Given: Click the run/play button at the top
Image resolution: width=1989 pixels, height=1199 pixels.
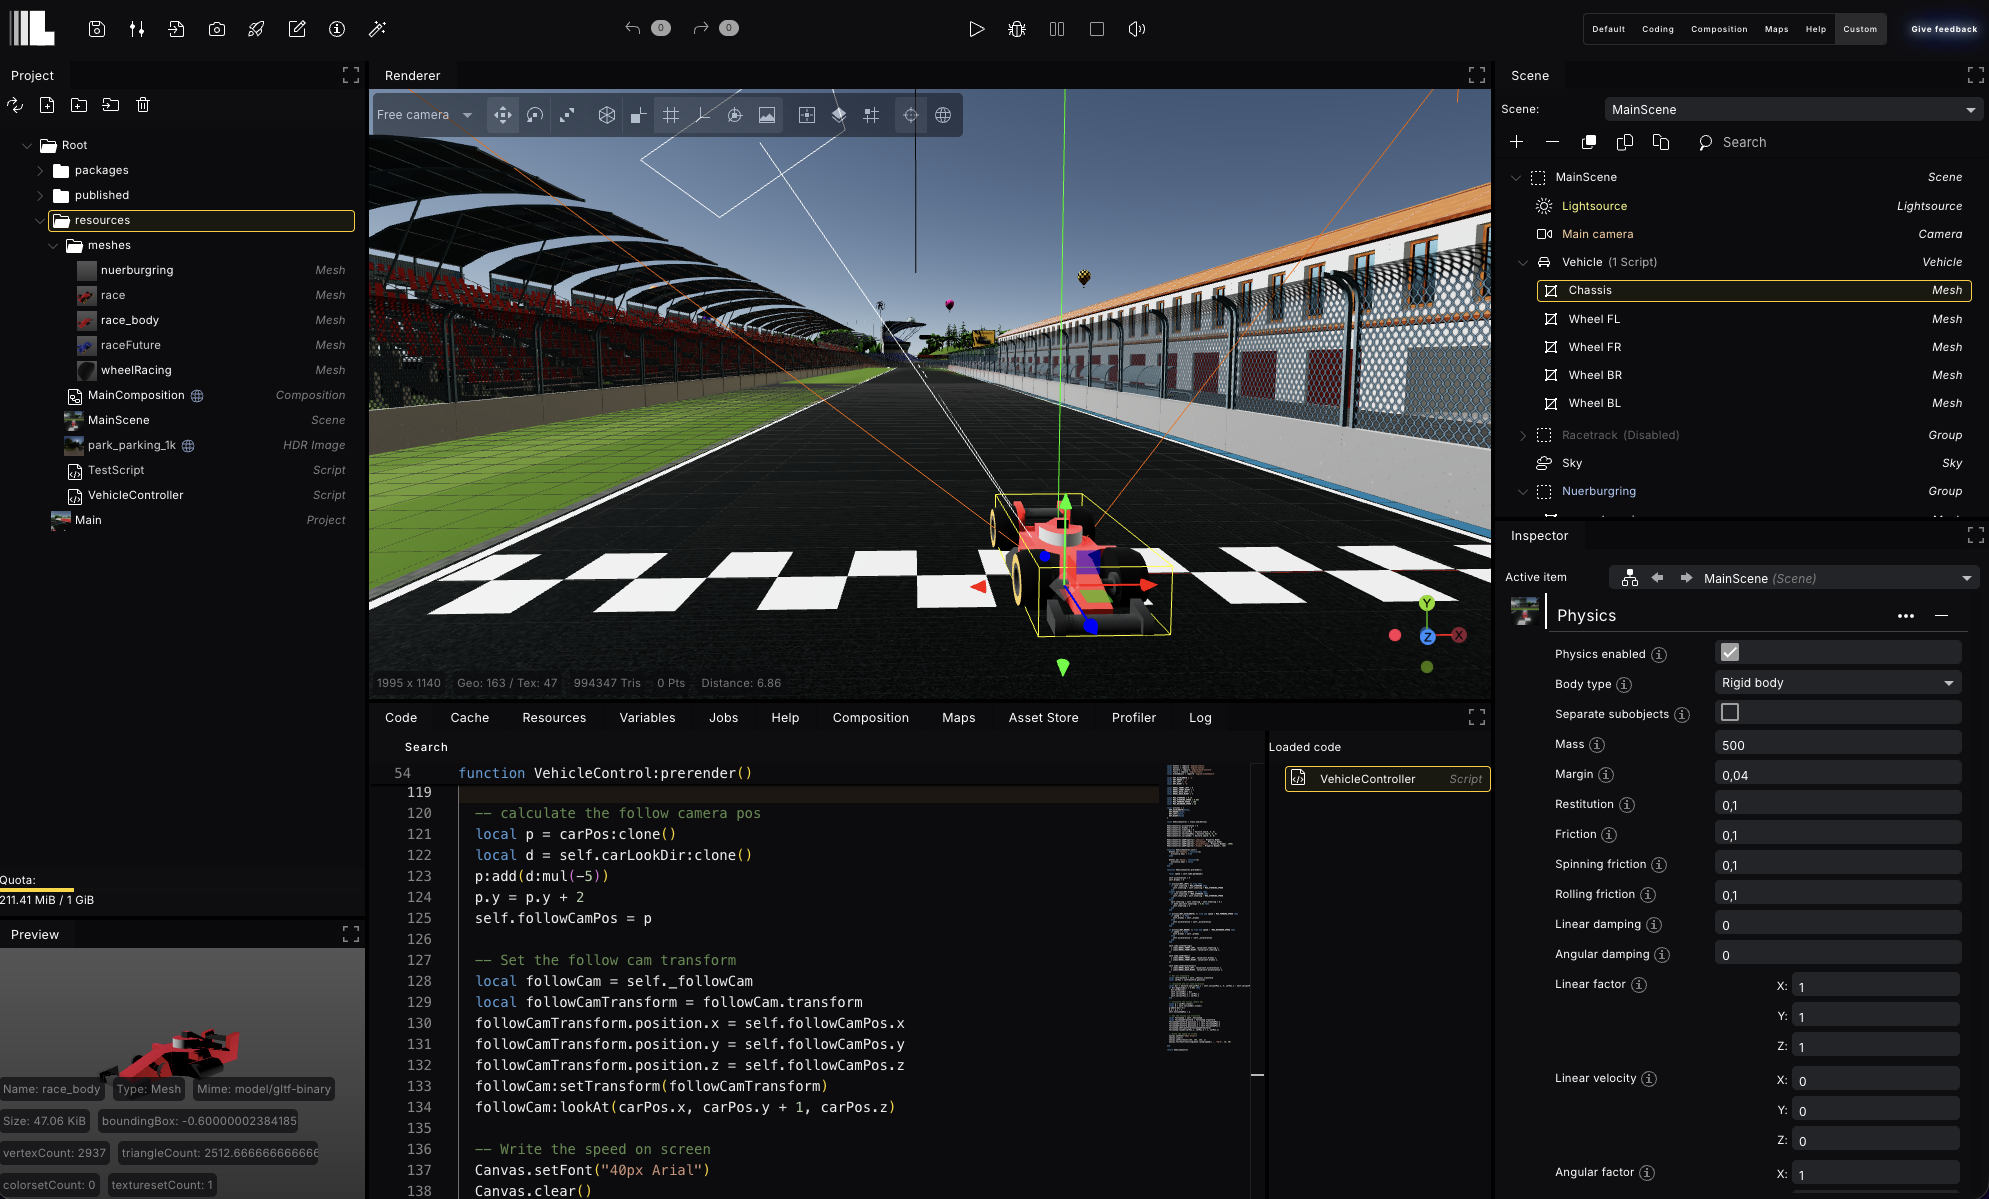Looking at the screenshot, I should (977, 29).
